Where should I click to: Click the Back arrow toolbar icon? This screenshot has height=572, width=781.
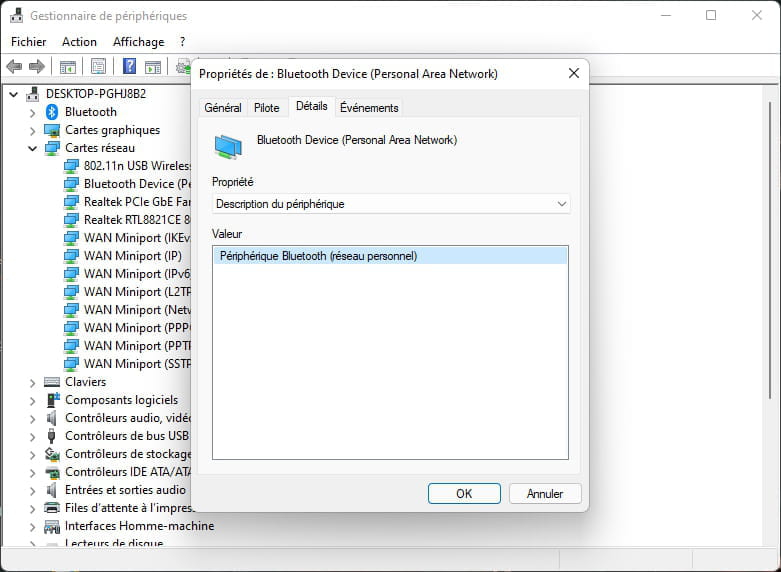click(14, 66)
